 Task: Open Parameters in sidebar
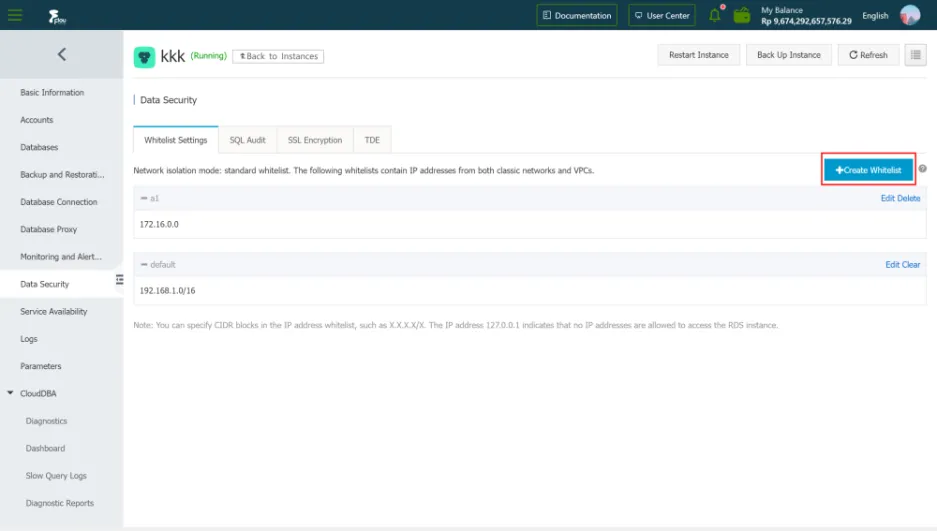coord(41,366)
